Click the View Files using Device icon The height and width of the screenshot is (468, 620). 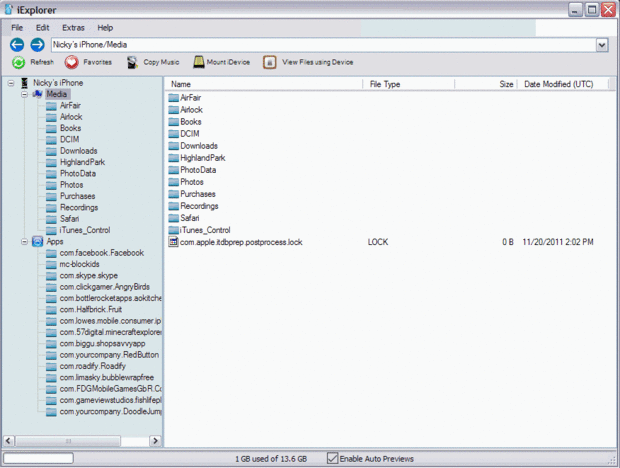(270, 62)
